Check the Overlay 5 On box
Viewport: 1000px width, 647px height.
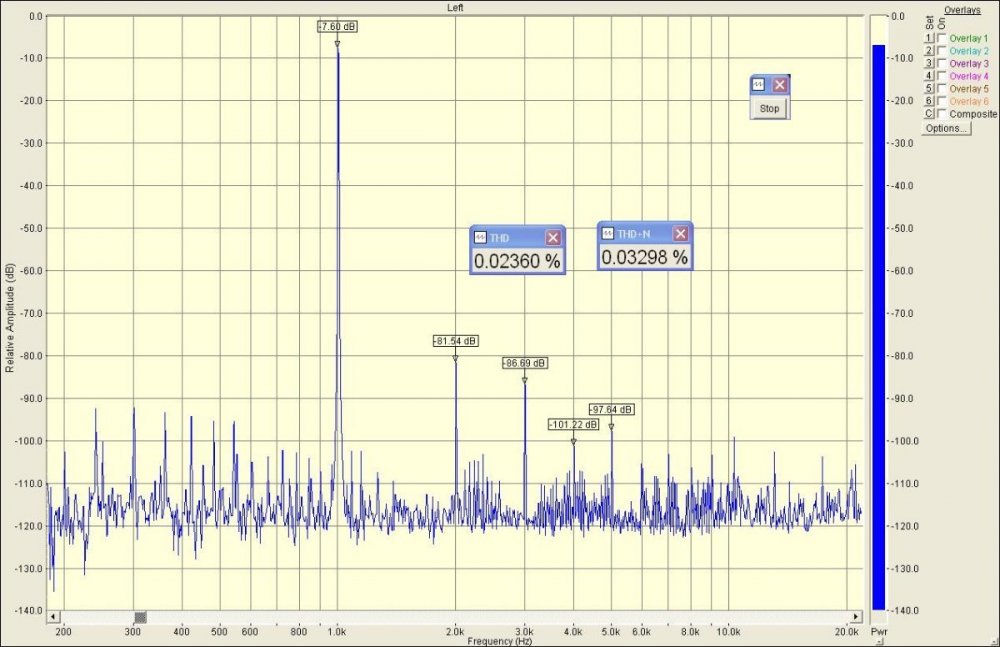pyautogui.click(x=942, y=89)
